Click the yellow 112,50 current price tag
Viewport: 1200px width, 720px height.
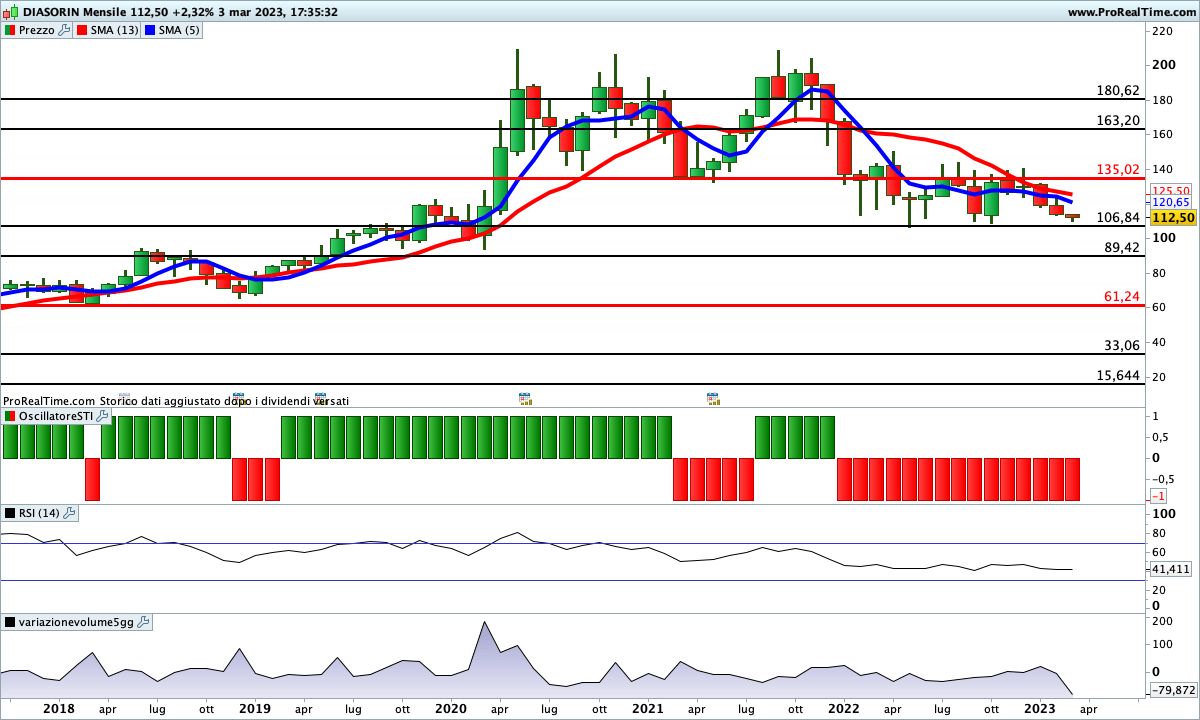[x=1172, y=217]
